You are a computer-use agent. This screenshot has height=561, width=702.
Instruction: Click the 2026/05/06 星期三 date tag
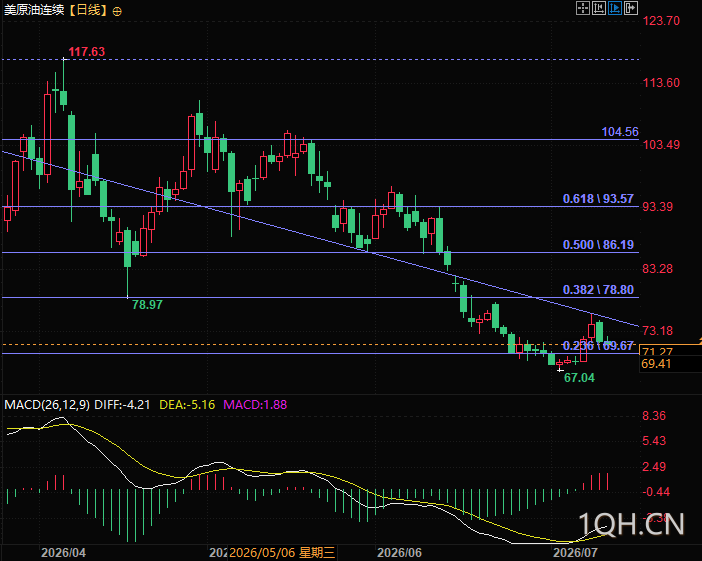point(282,552)
